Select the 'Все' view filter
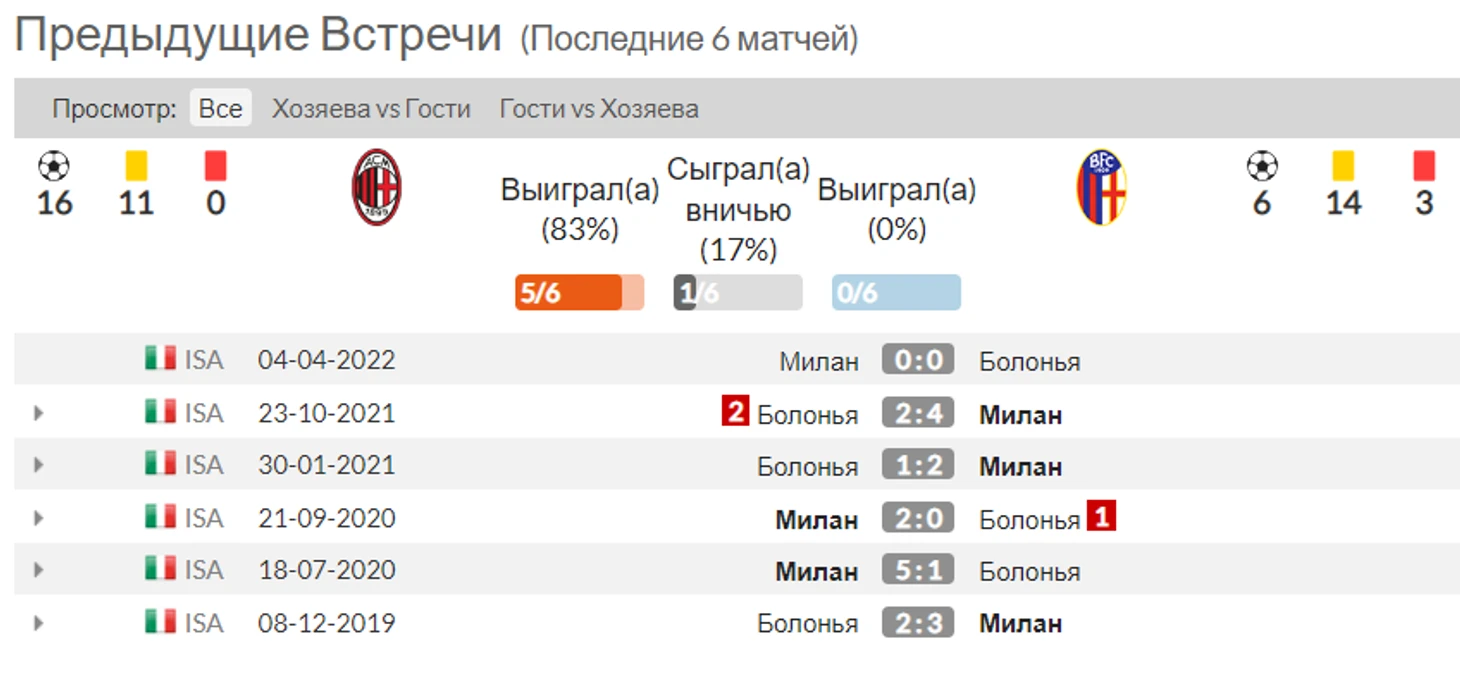Image resolution: width=1460 pixels, height=673 pixels. [220, 108]
